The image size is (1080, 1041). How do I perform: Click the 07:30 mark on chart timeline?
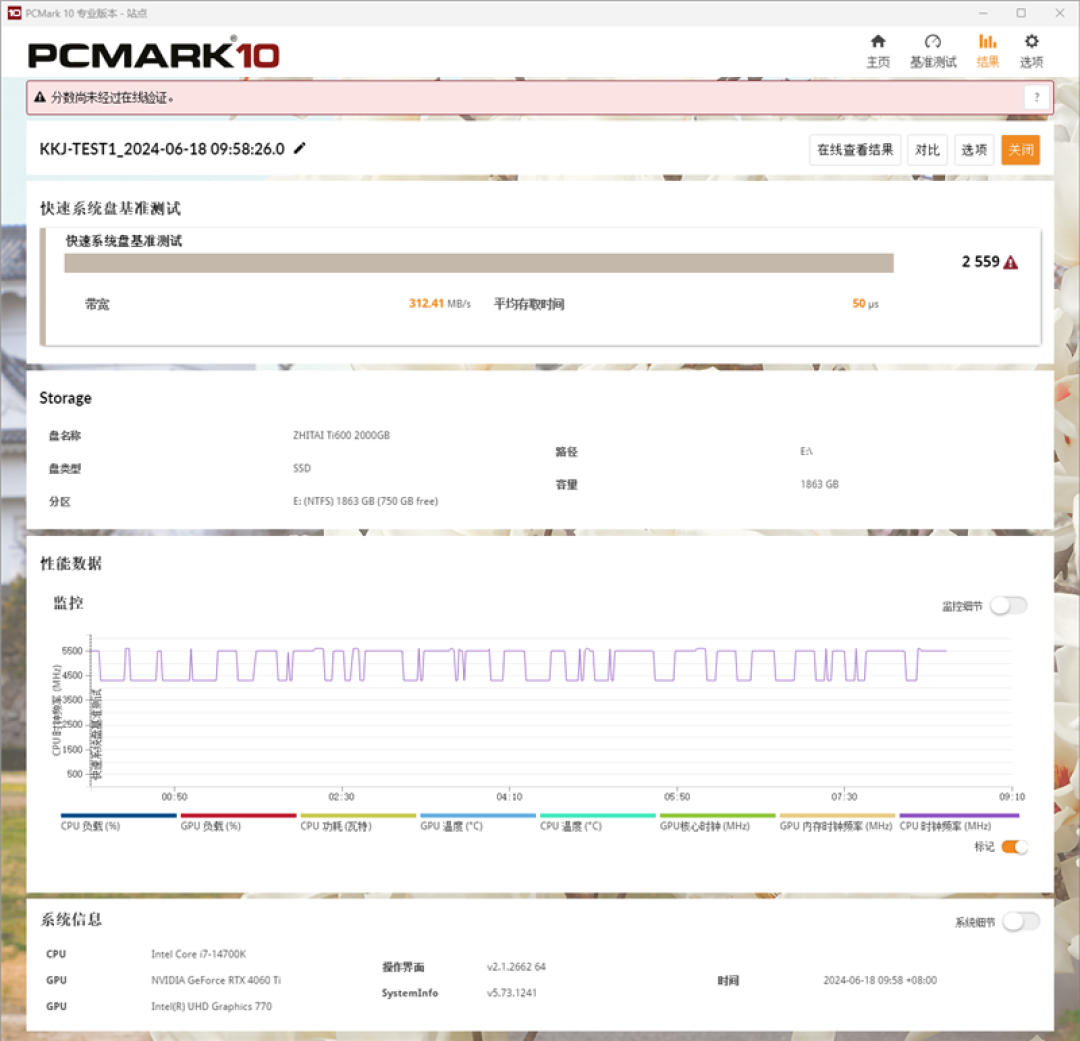844,797
